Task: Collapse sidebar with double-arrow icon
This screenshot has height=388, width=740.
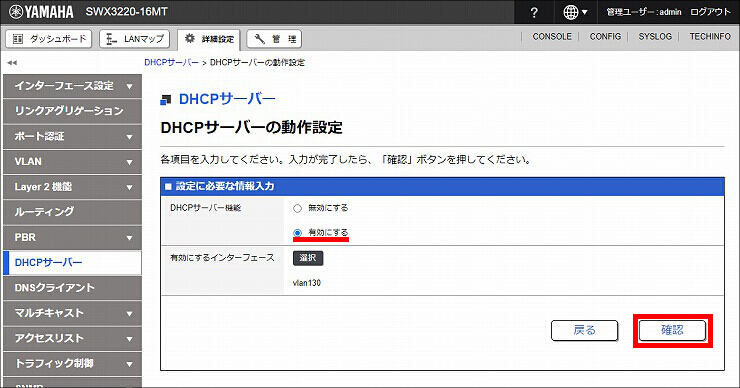Action: (12, 62)
